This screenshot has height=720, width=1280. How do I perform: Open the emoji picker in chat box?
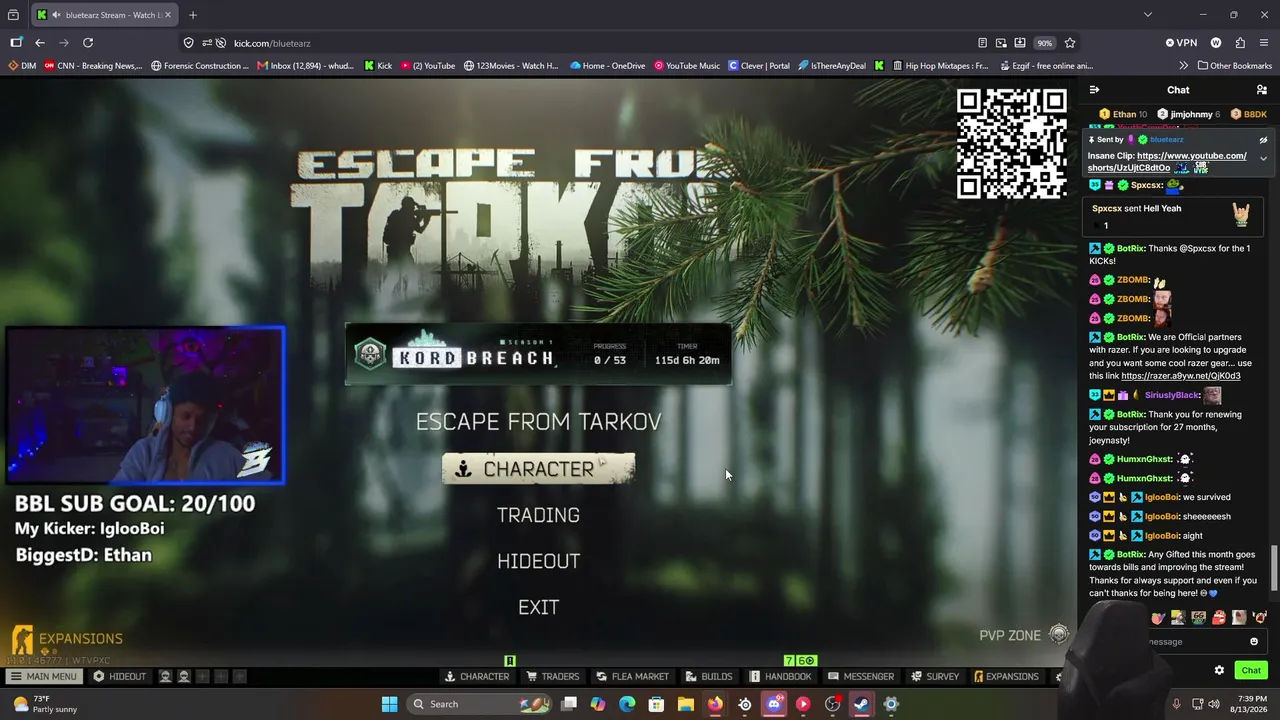pos(1254,642)
